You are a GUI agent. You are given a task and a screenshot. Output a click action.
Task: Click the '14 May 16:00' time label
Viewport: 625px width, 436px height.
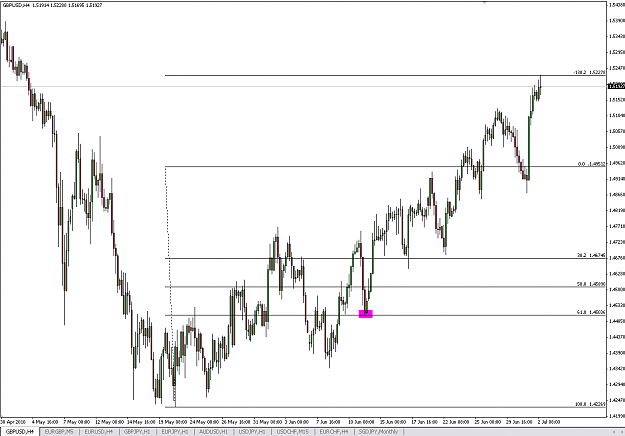[141, 422]
